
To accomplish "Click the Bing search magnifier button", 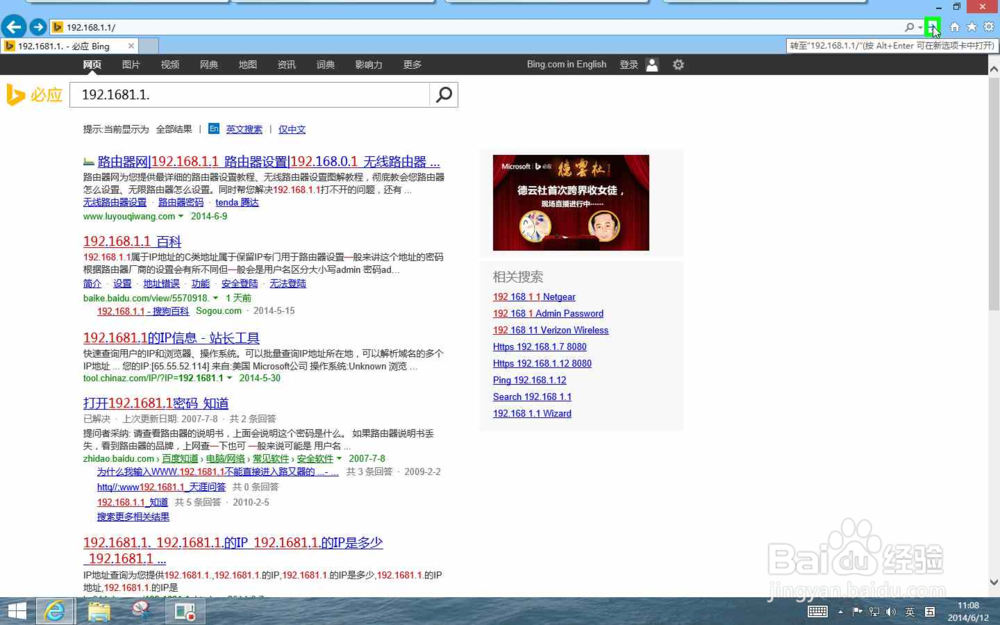I will pos(444,94).
